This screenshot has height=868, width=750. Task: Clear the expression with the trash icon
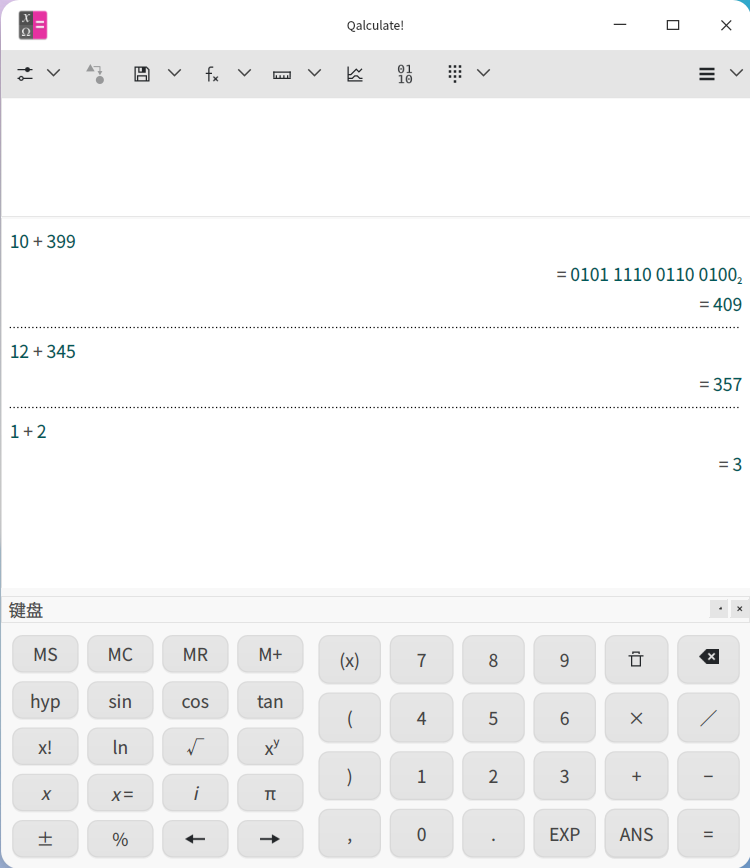coord(637,660)
